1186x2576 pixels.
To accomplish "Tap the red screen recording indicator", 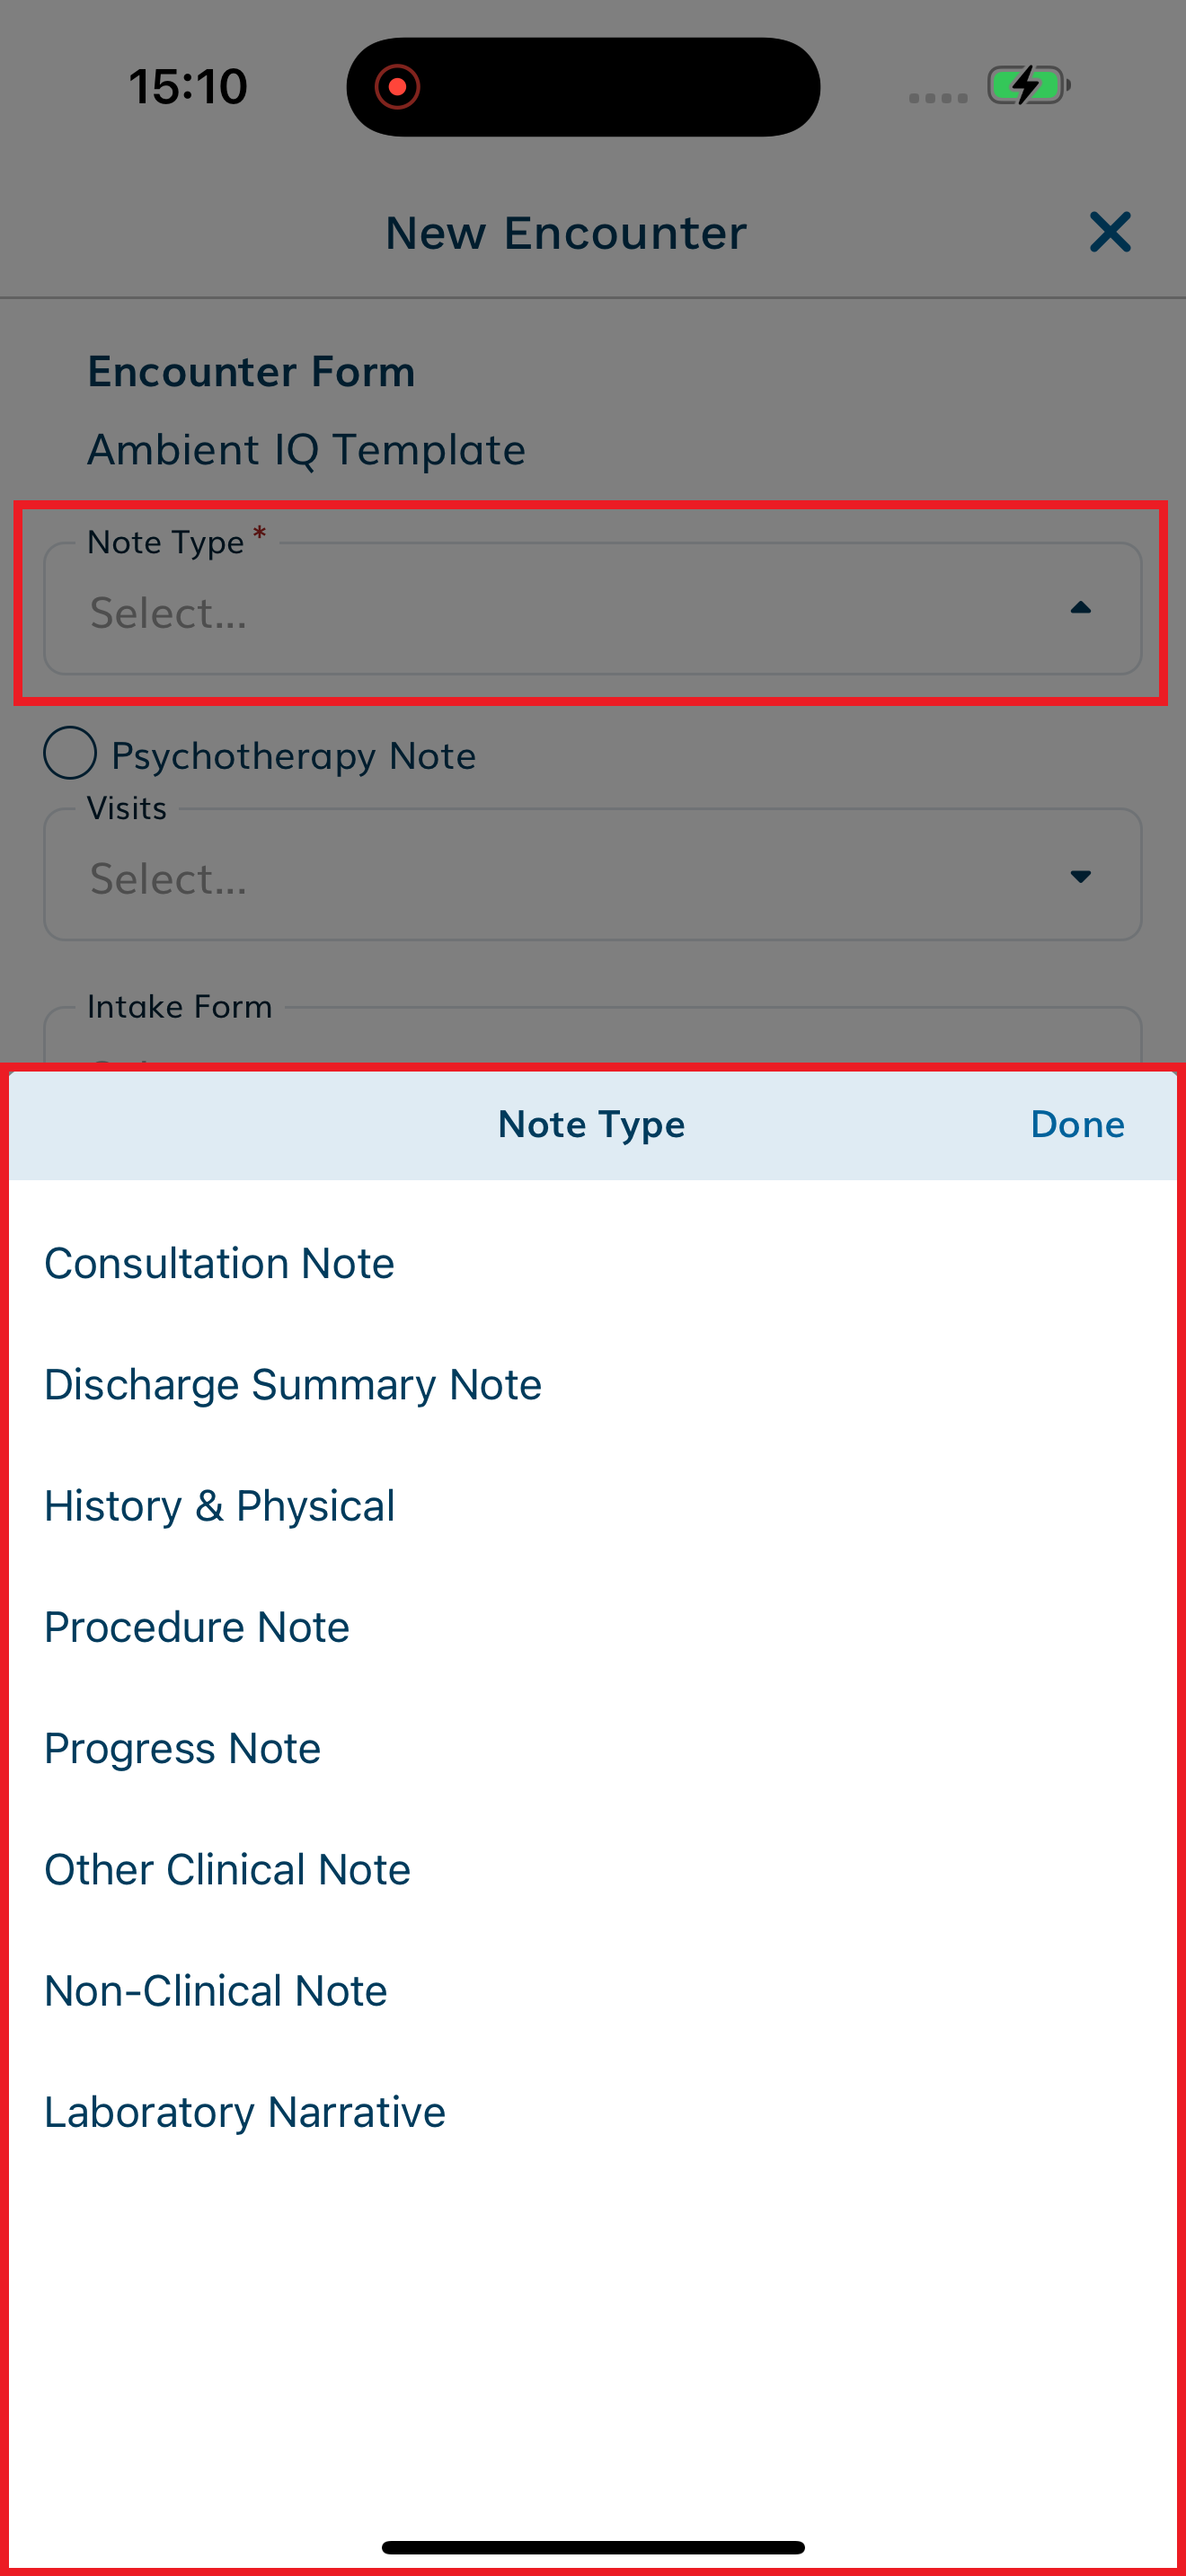I will pos(397,87).
